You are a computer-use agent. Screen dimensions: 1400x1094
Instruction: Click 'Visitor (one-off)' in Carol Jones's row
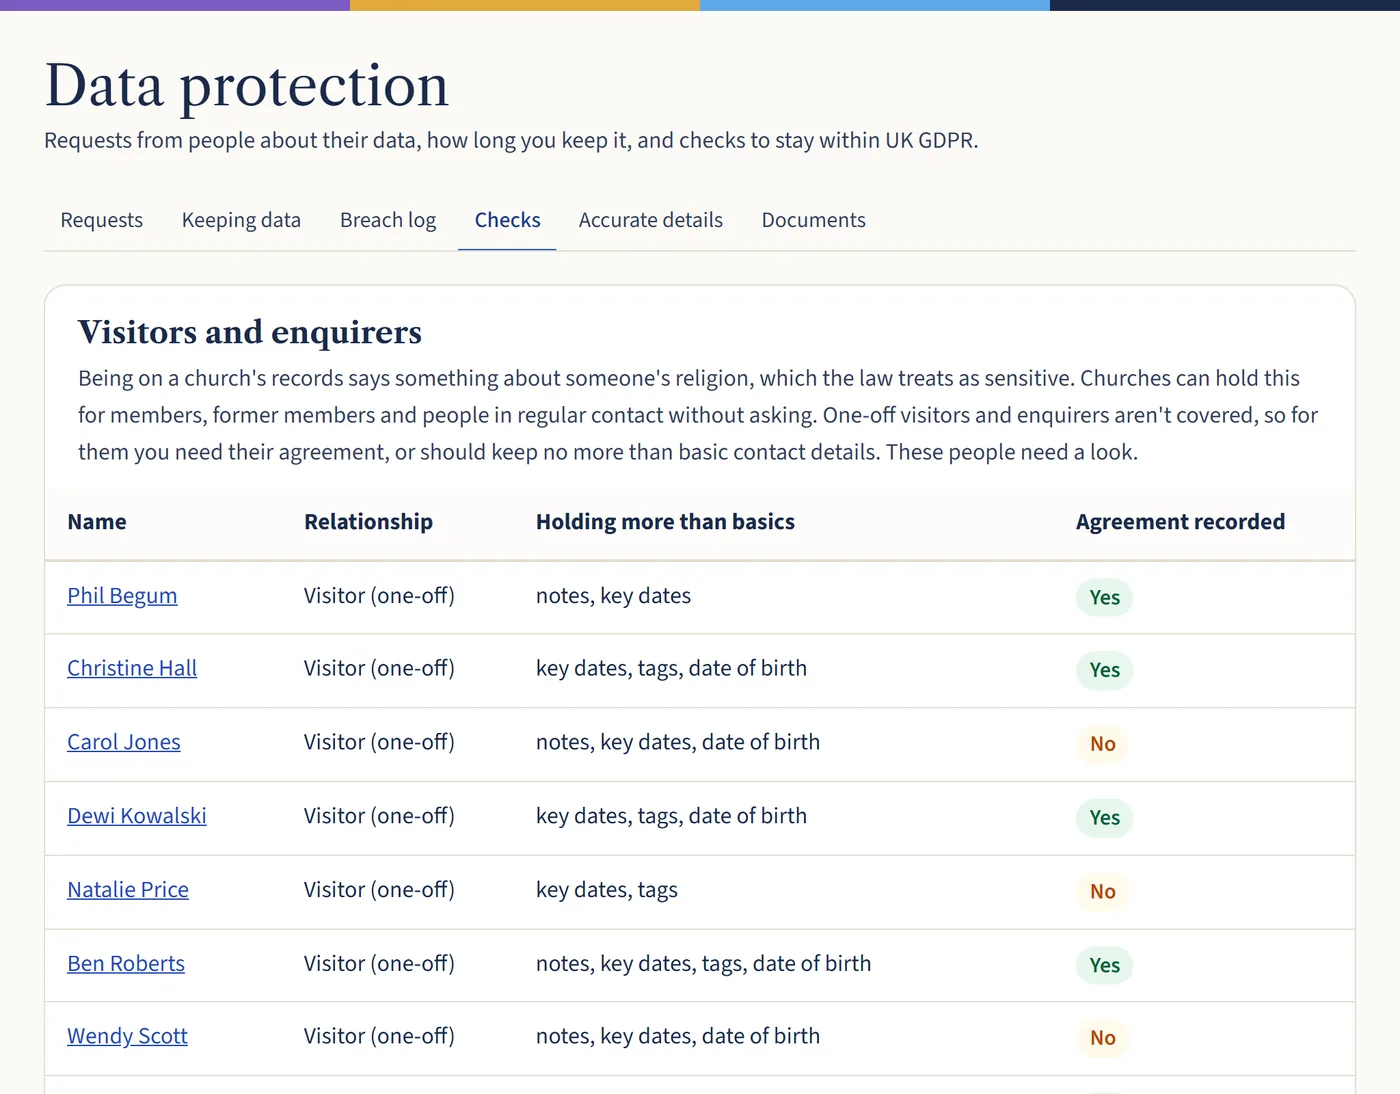(x=379, y=743)
